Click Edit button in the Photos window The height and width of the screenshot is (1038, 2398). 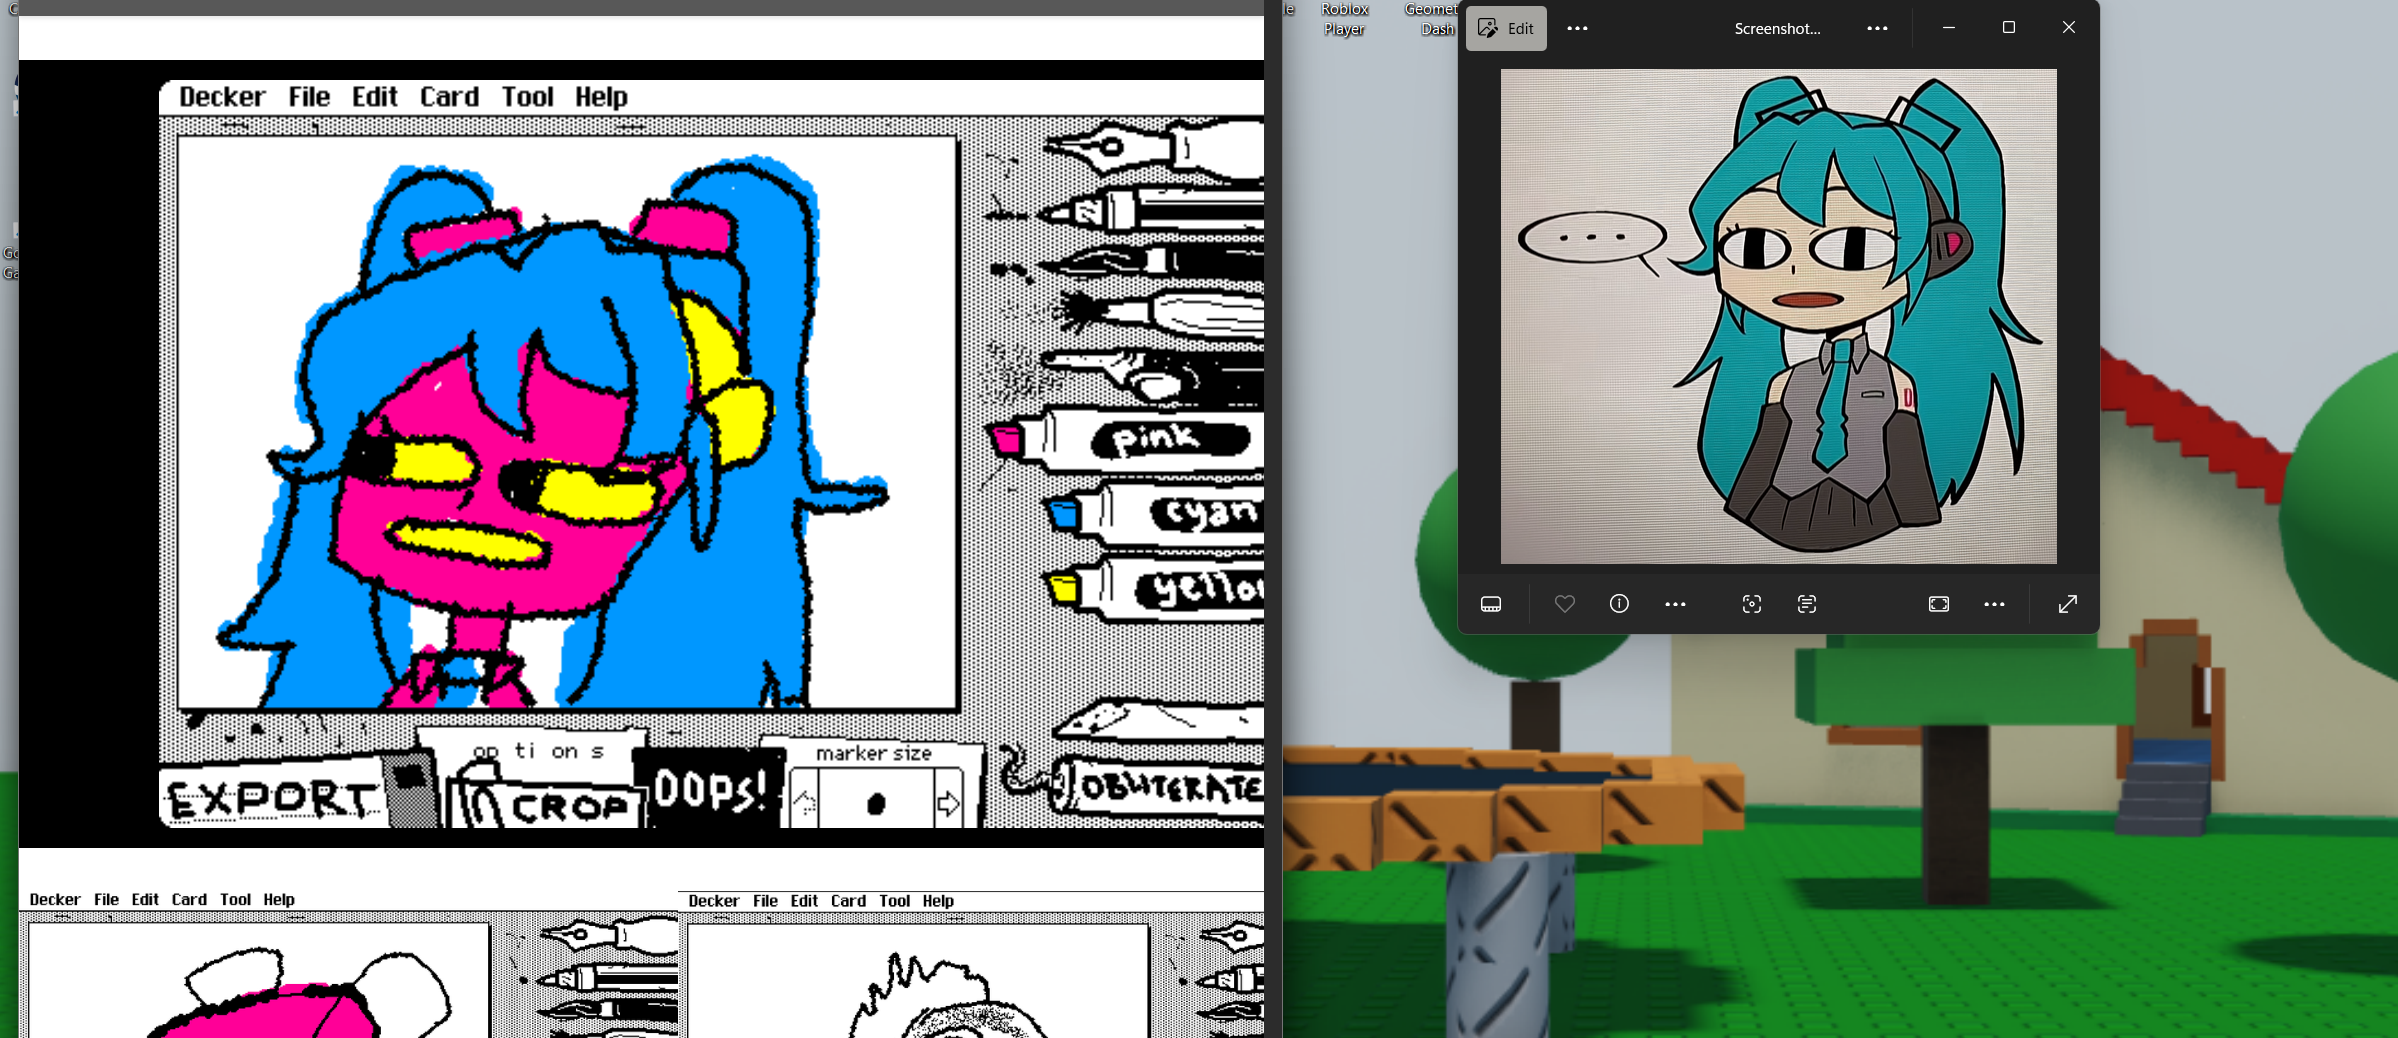(1506, 28)
